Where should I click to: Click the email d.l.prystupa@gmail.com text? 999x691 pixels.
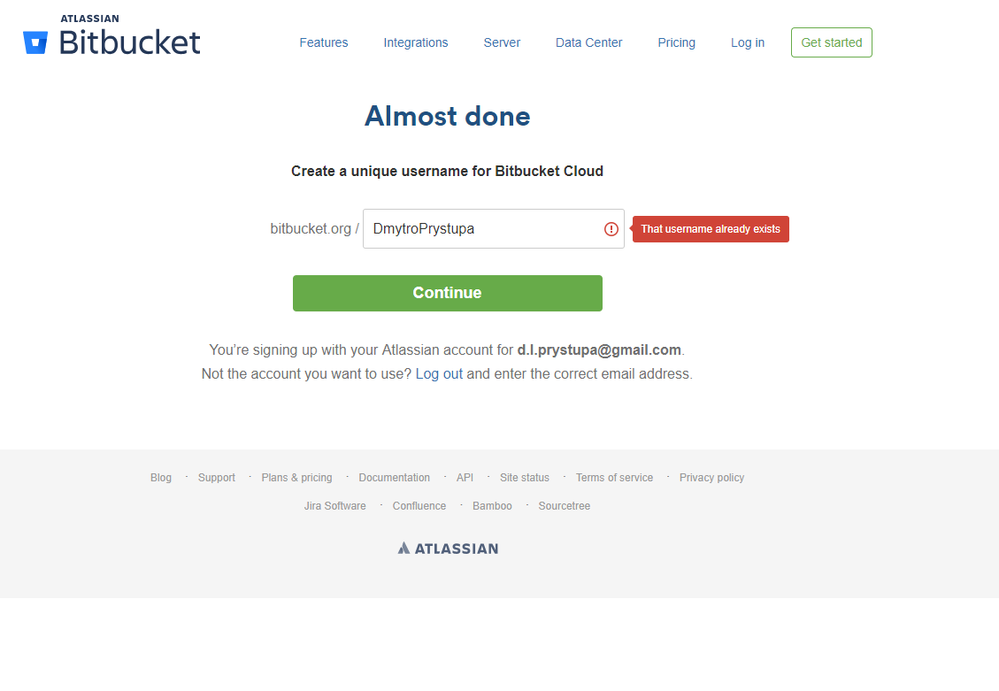point(599,350)
